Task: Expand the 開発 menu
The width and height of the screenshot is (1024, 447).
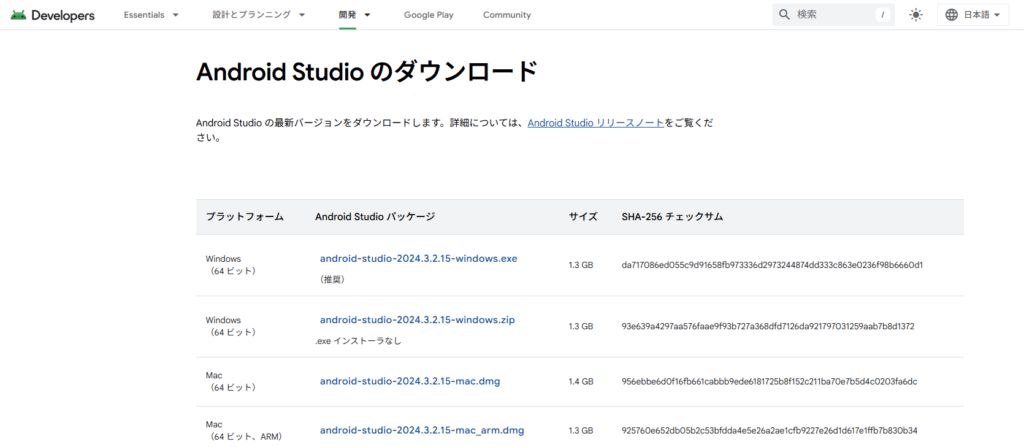Action: pos(355,14)
